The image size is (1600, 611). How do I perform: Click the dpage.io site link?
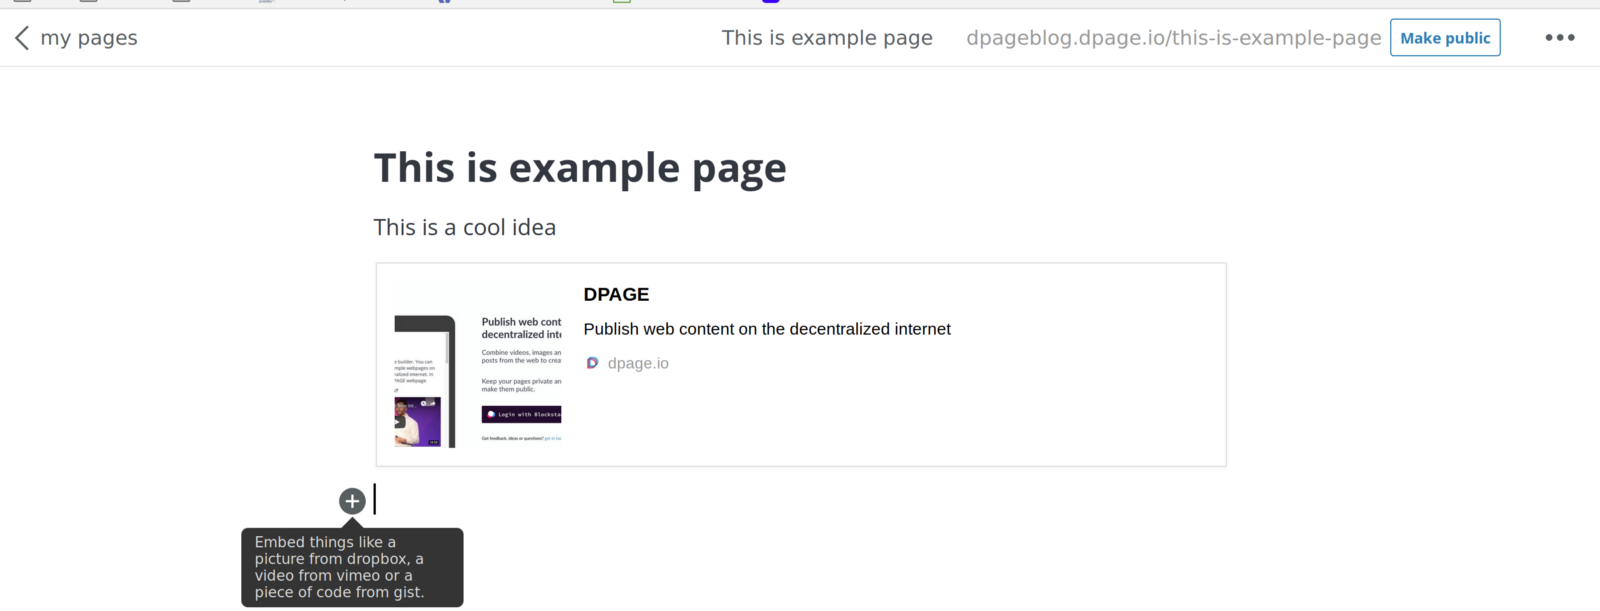pos(638,363)
